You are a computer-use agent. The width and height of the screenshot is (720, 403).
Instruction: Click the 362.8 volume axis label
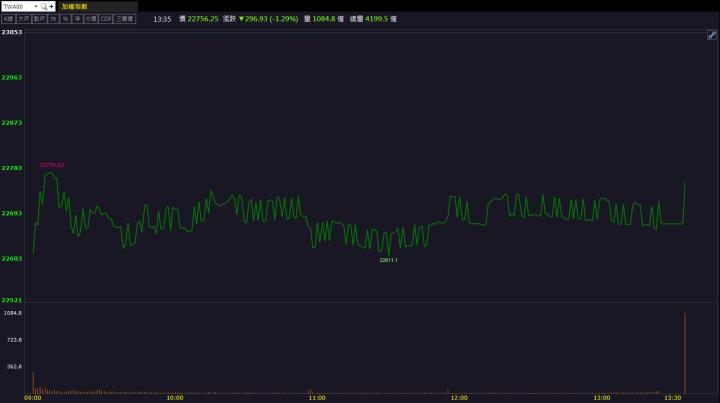14,366
